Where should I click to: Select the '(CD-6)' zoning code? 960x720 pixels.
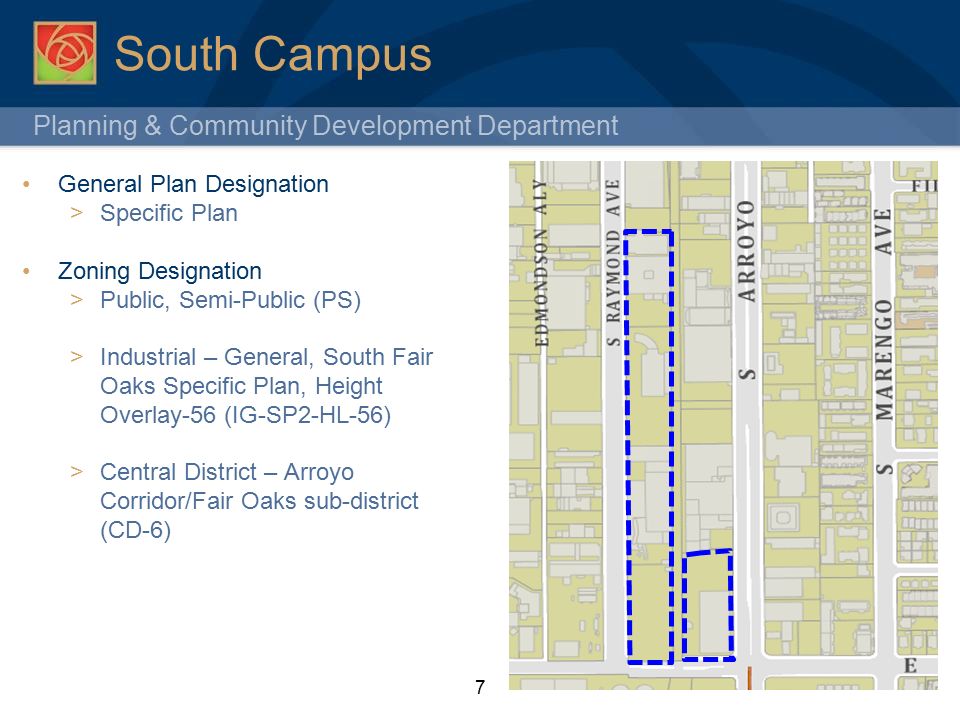click(x=135, y=530)
